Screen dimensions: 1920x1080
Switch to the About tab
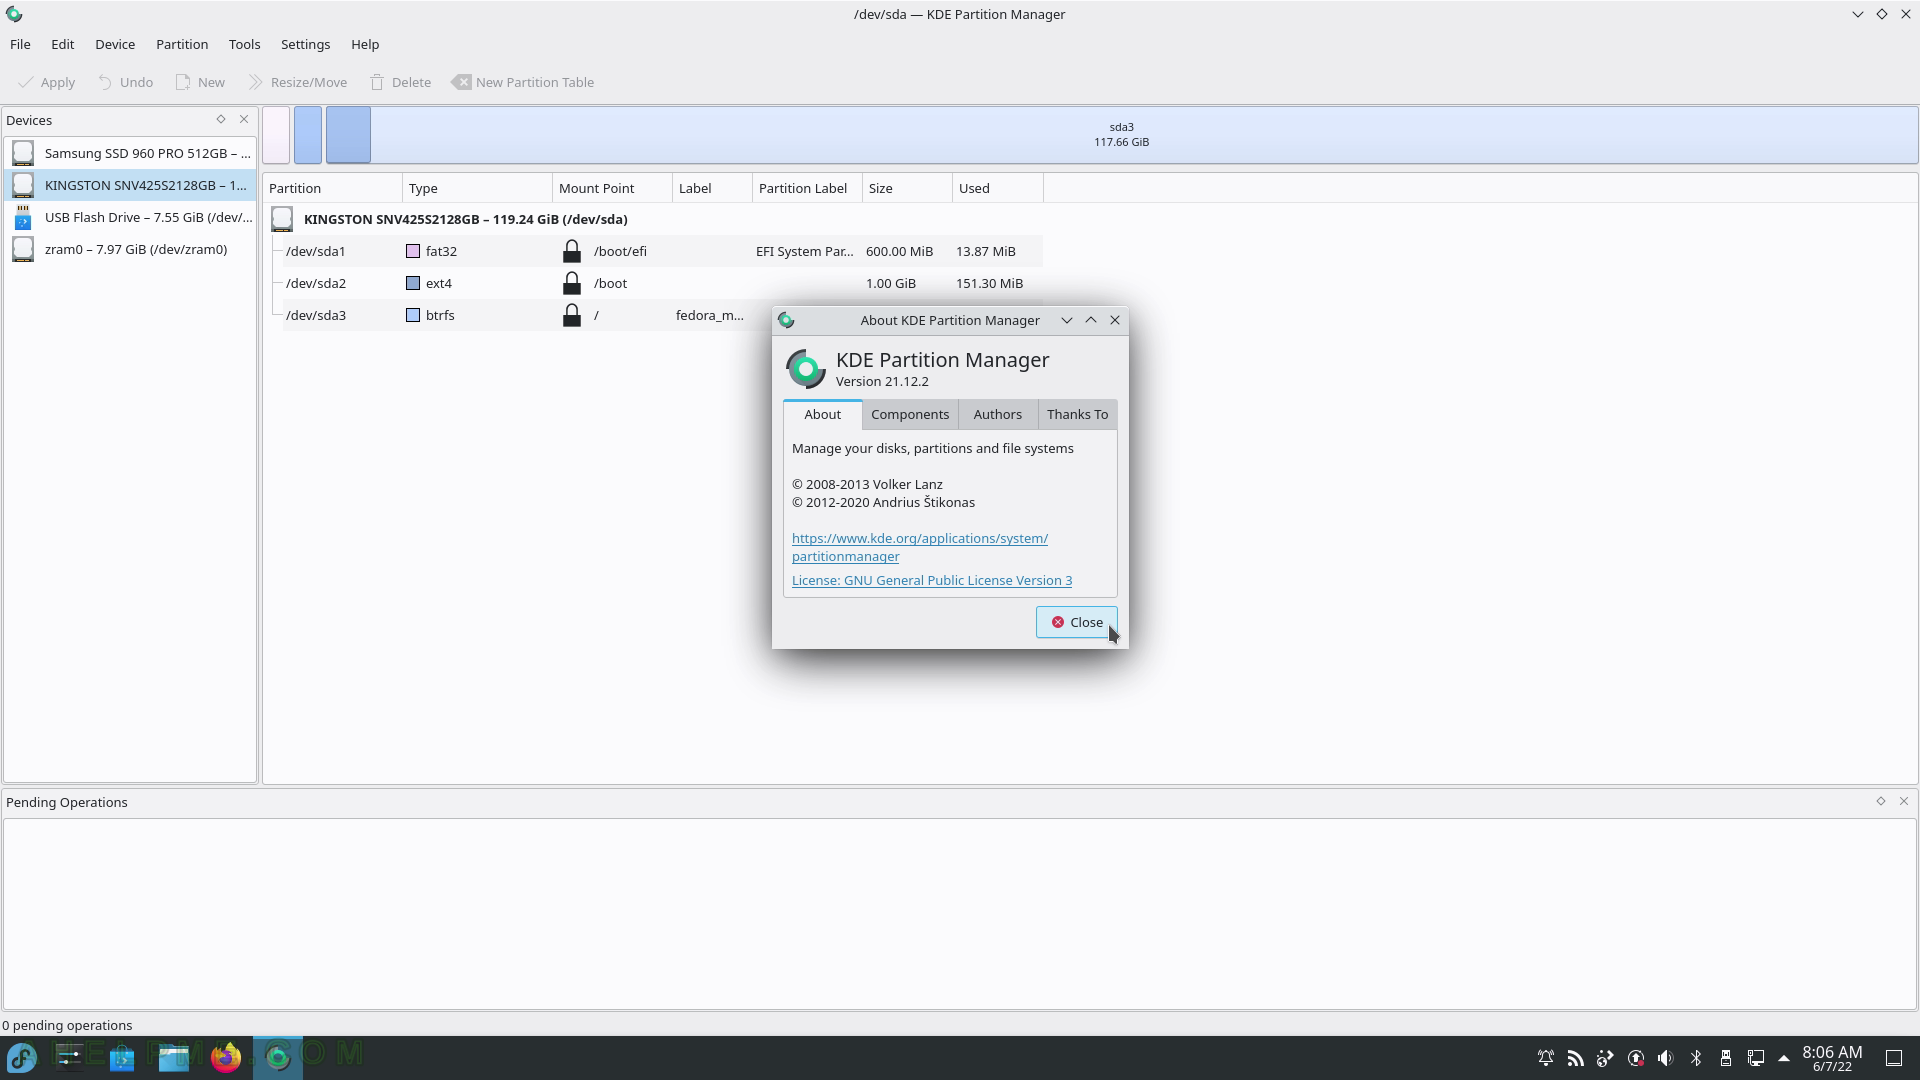(x=823, y=414)
